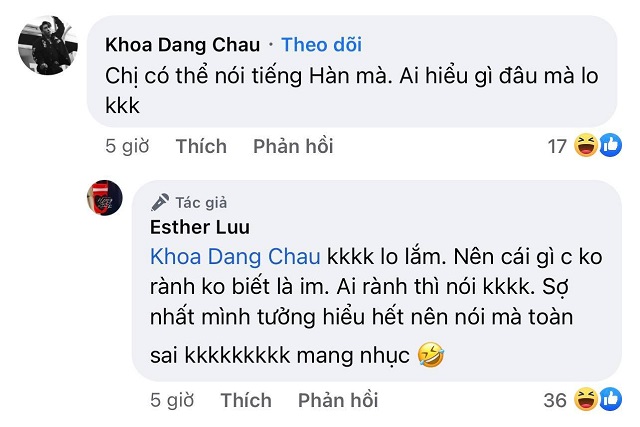Click haha reaction icon on Esther's reply
The image size is (640, 427).
click(585, 401)
